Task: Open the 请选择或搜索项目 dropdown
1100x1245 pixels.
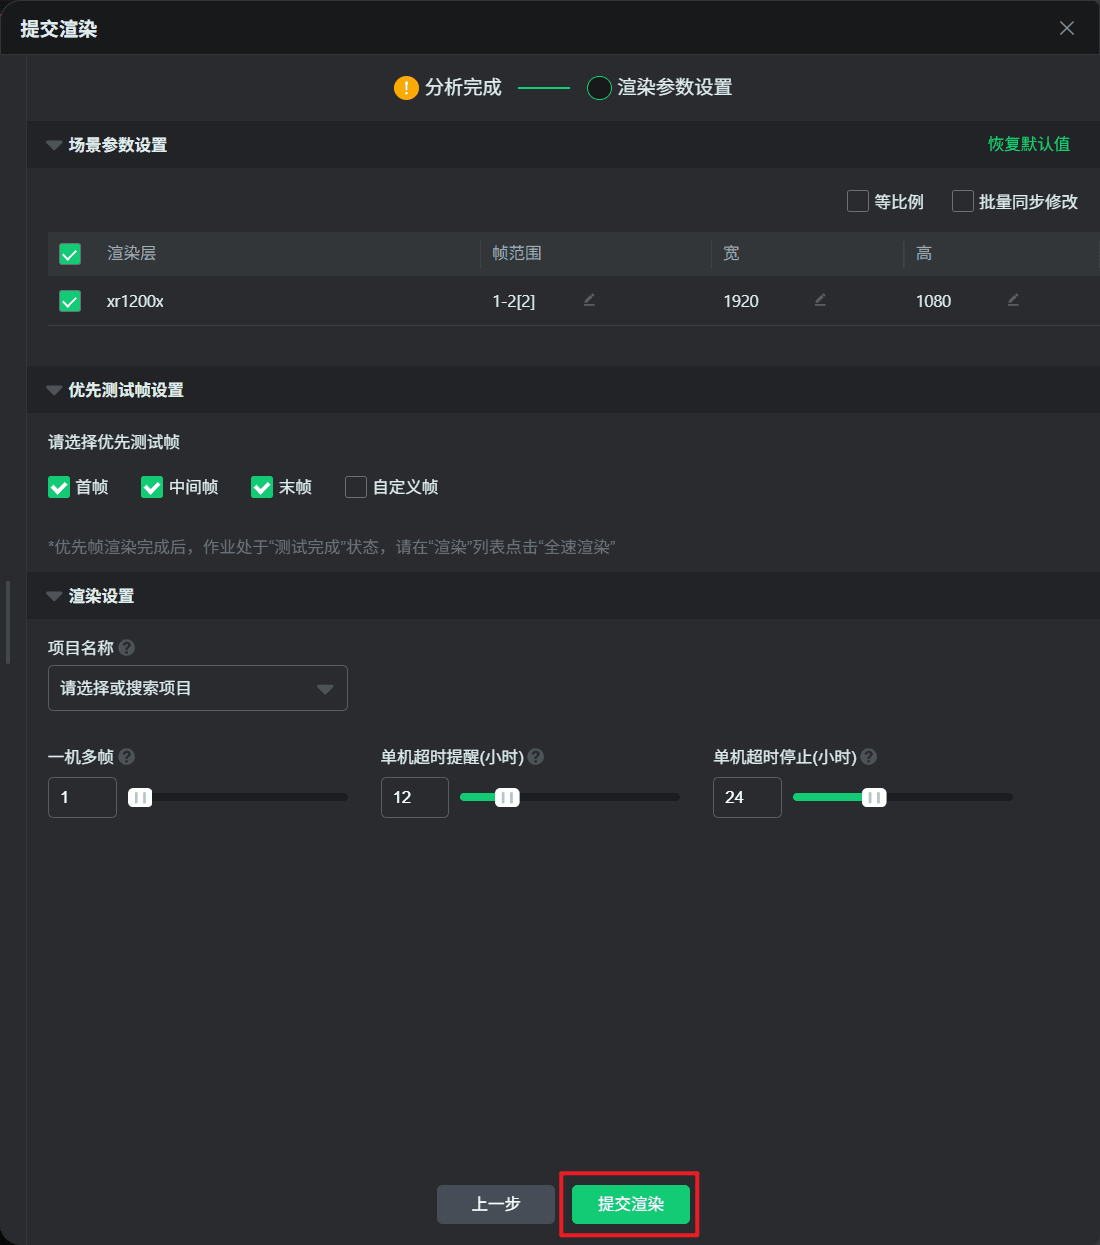Action: click(198, 688)
